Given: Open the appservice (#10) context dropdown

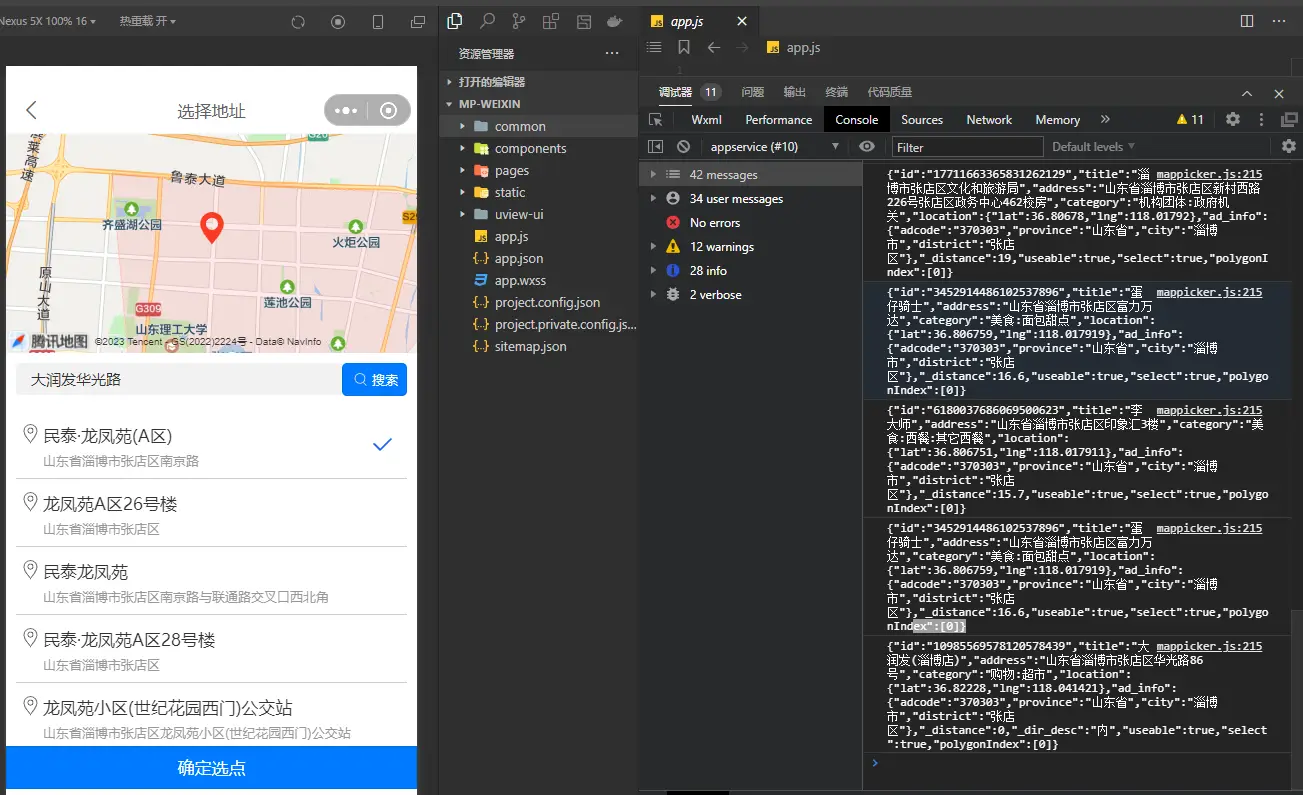Looking at the screenshot, I should [774, 146].
